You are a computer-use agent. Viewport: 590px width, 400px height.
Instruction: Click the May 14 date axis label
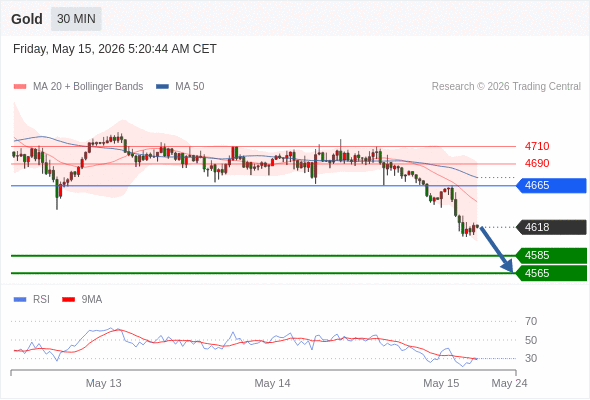[272, 383]
